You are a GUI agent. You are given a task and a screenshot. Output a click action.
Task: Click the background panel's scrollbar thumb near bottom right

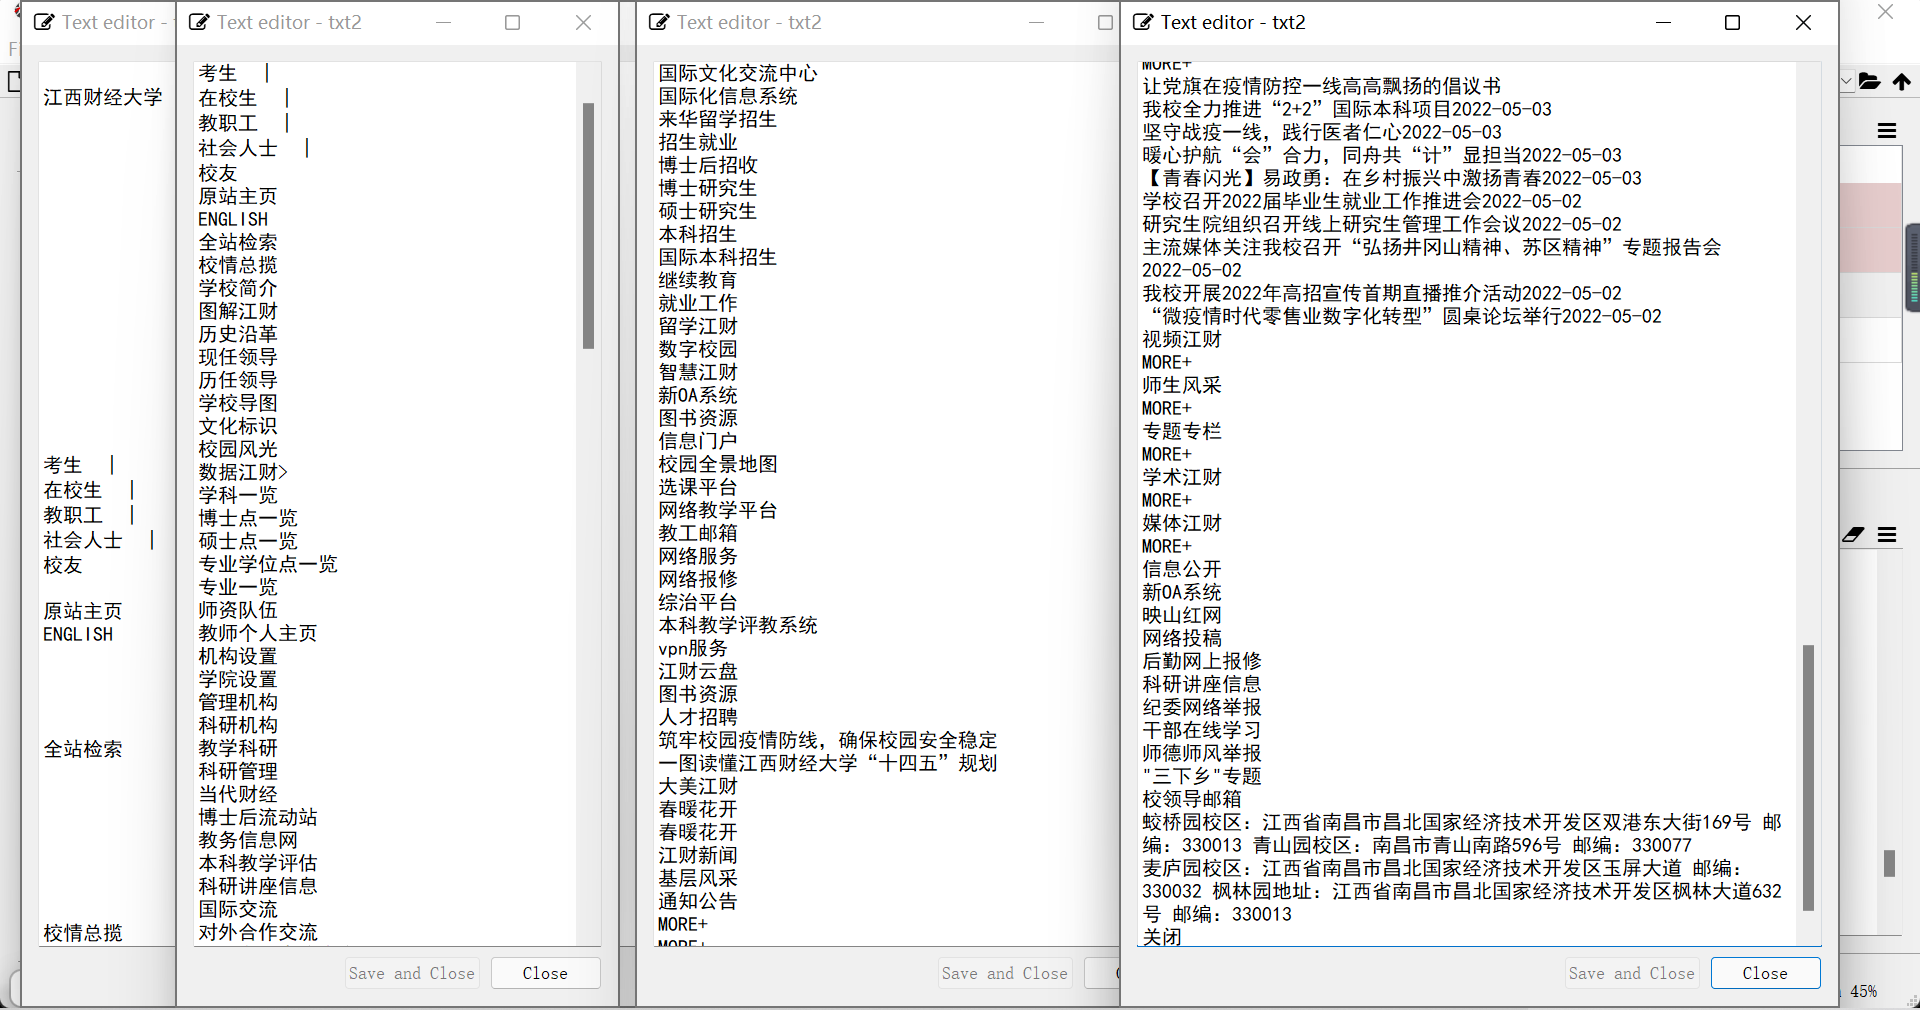click(1889, 863)
